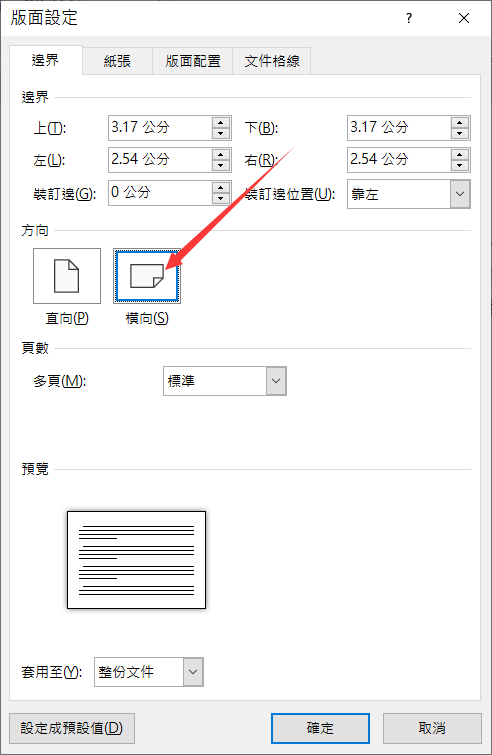
Task: Expand the 多頁 multiple pages dropdown
Action: 276,381
